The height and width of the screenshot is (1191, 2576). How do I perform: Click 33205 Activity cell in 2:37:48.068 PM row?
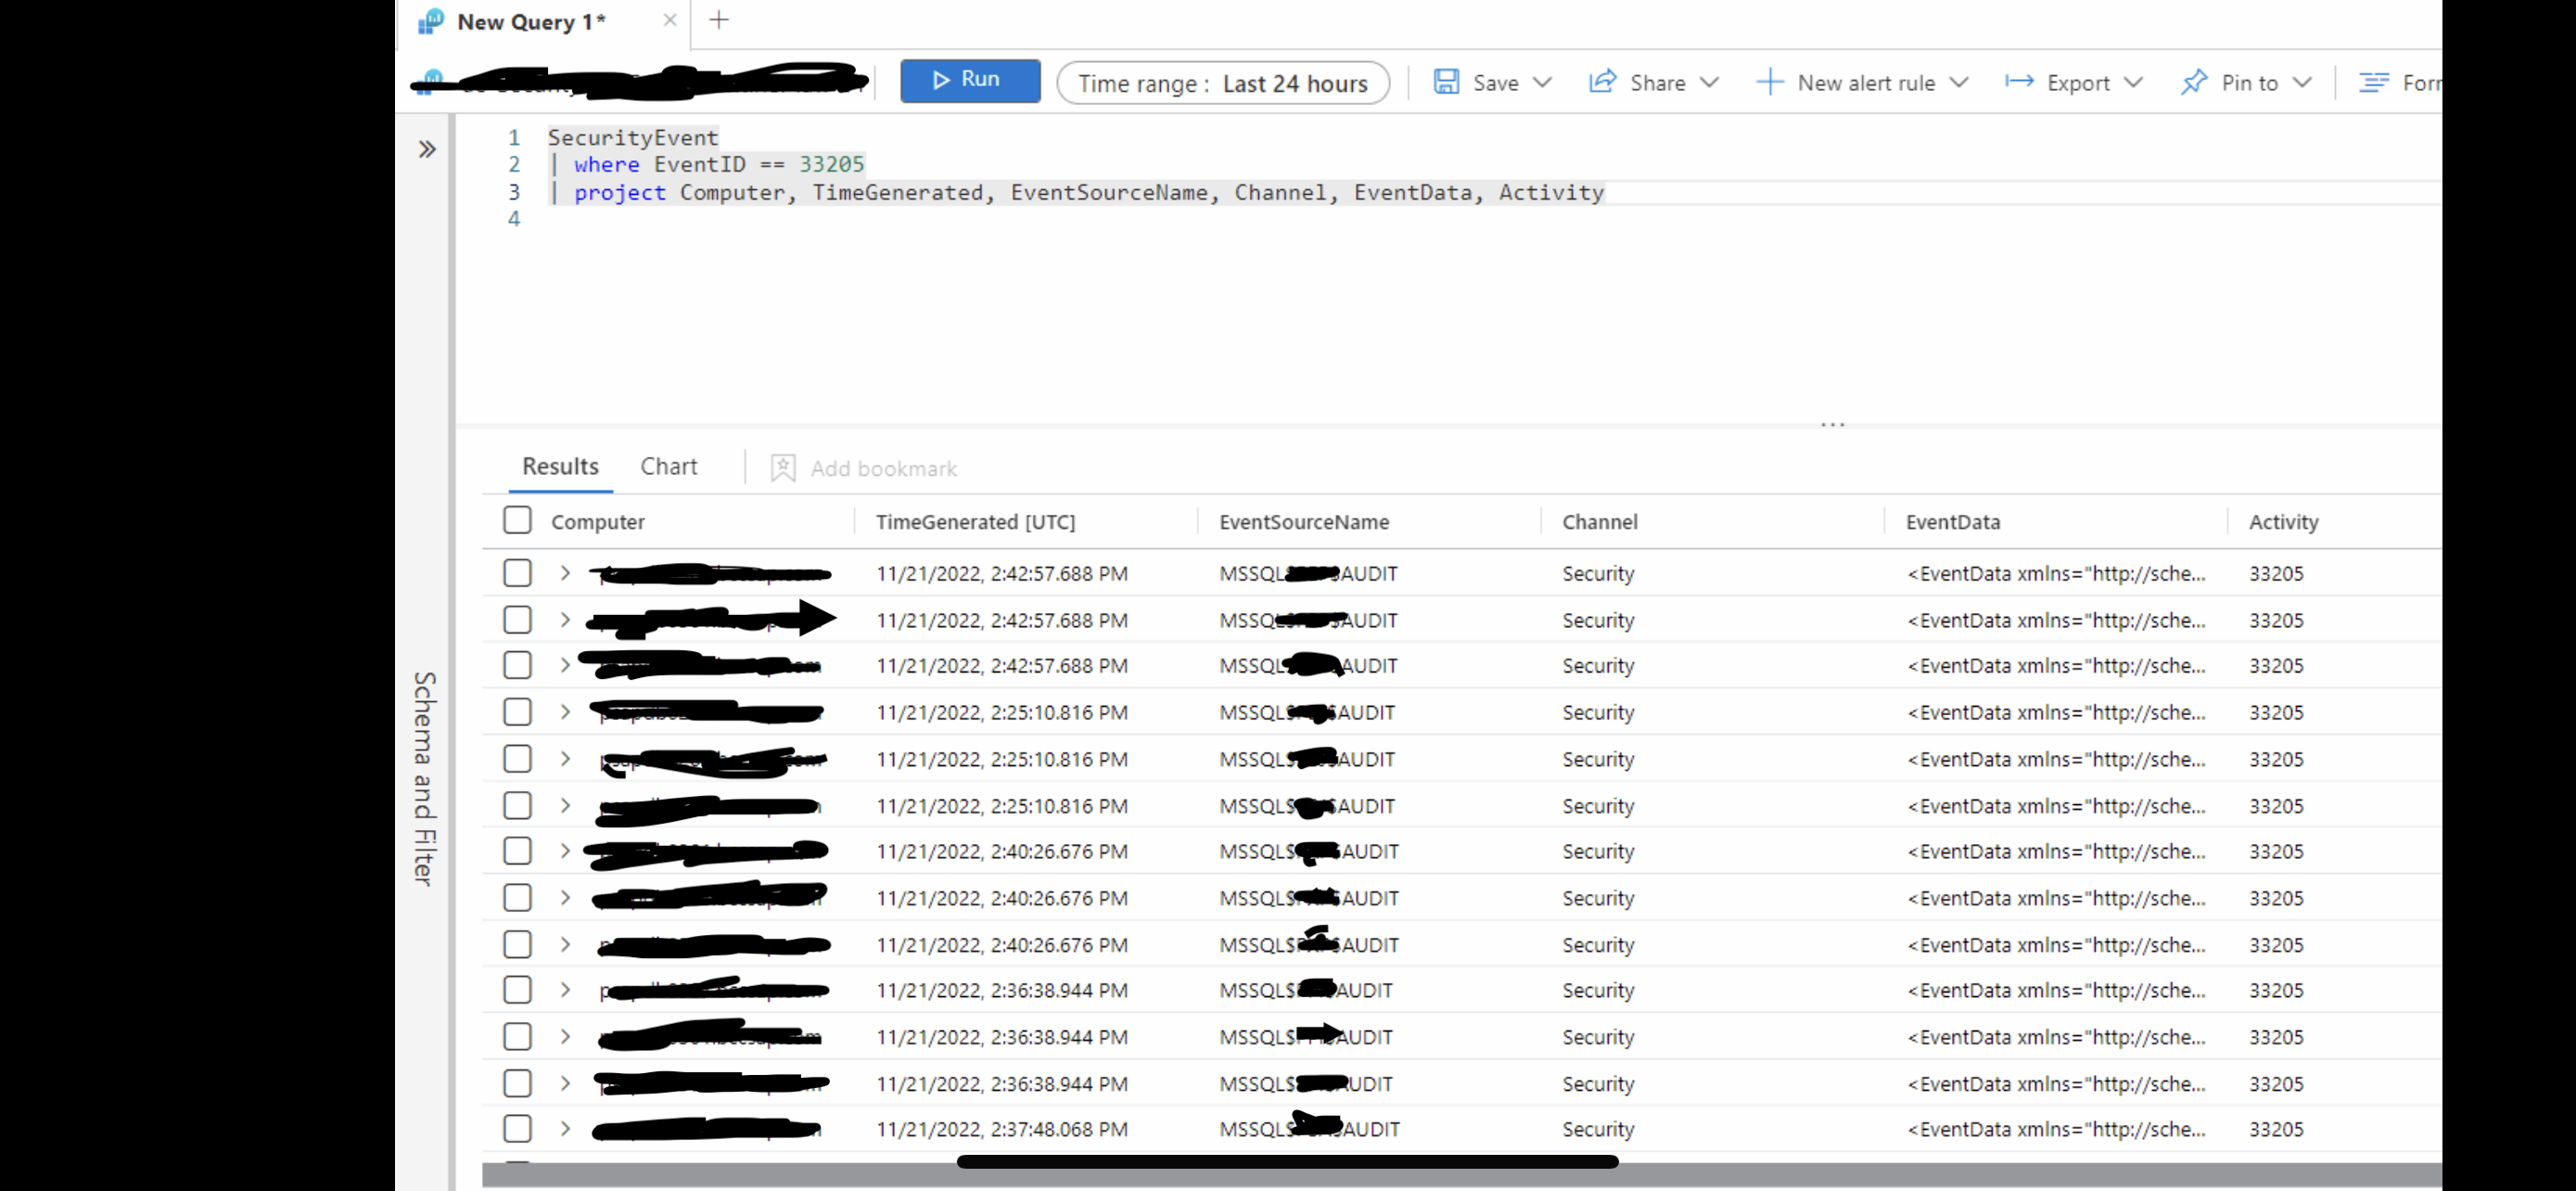[2276, 1130]
